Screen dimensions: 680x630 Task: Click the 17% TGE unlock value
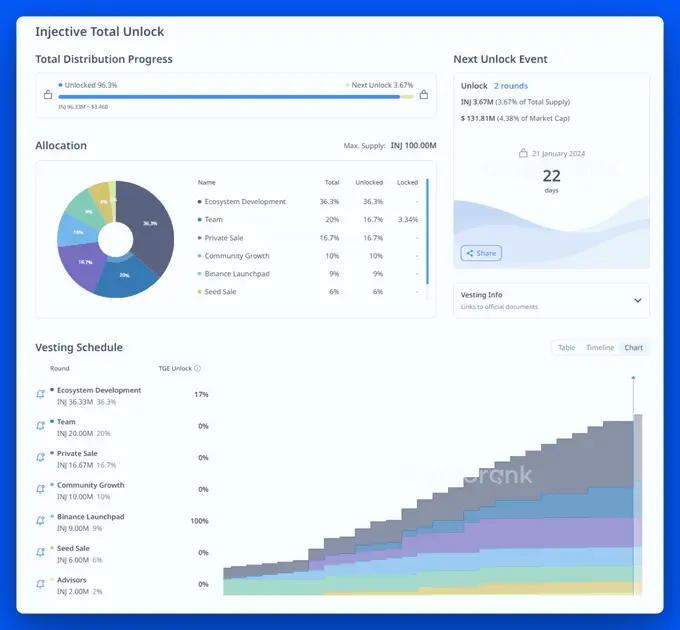[x=201, y=395]
